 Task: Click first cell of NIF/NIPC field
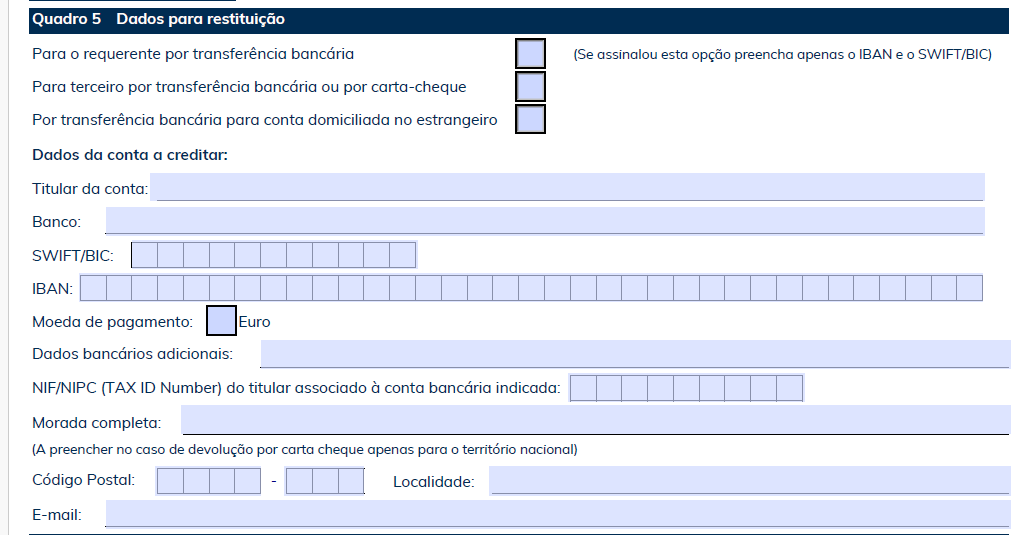click(x=583, y=388)
